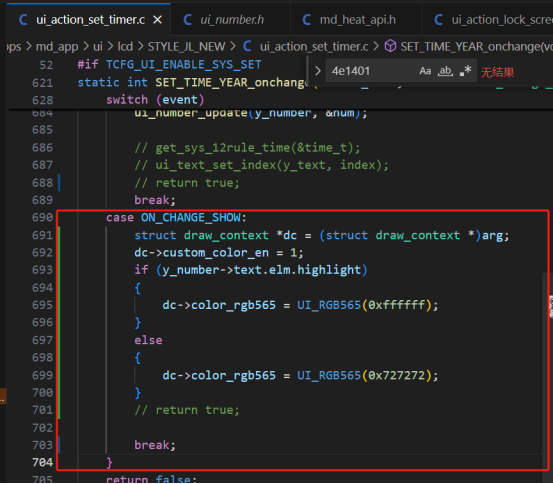This screenshot has width=553, height=484.
Task: Open the lcd breadcrumb folder
Action: pos(125,47)
